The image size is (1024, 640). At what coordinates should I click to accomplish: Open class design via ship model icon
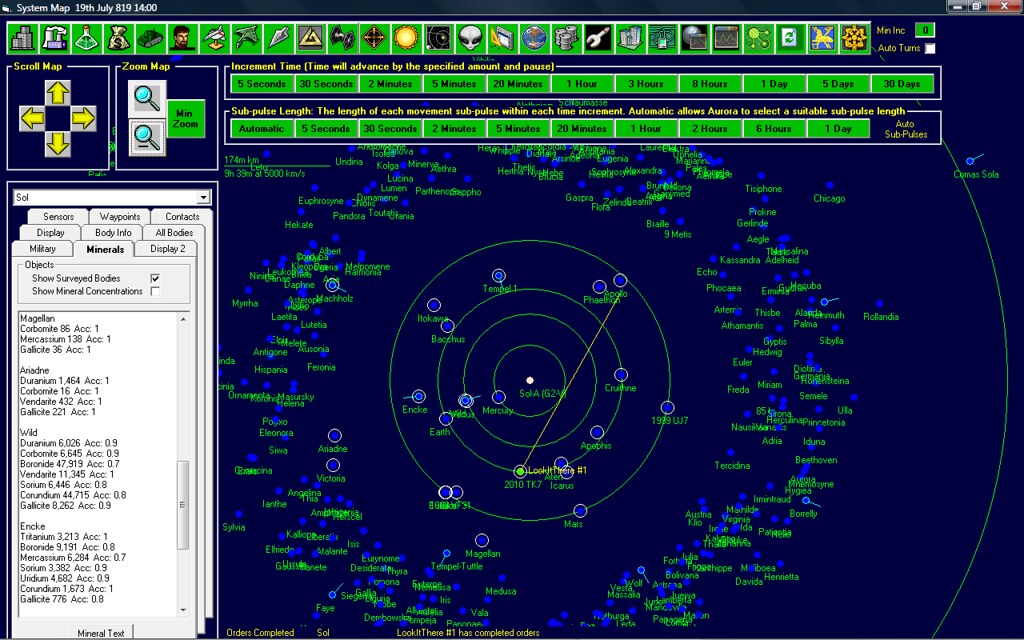(x=214, y=38)
